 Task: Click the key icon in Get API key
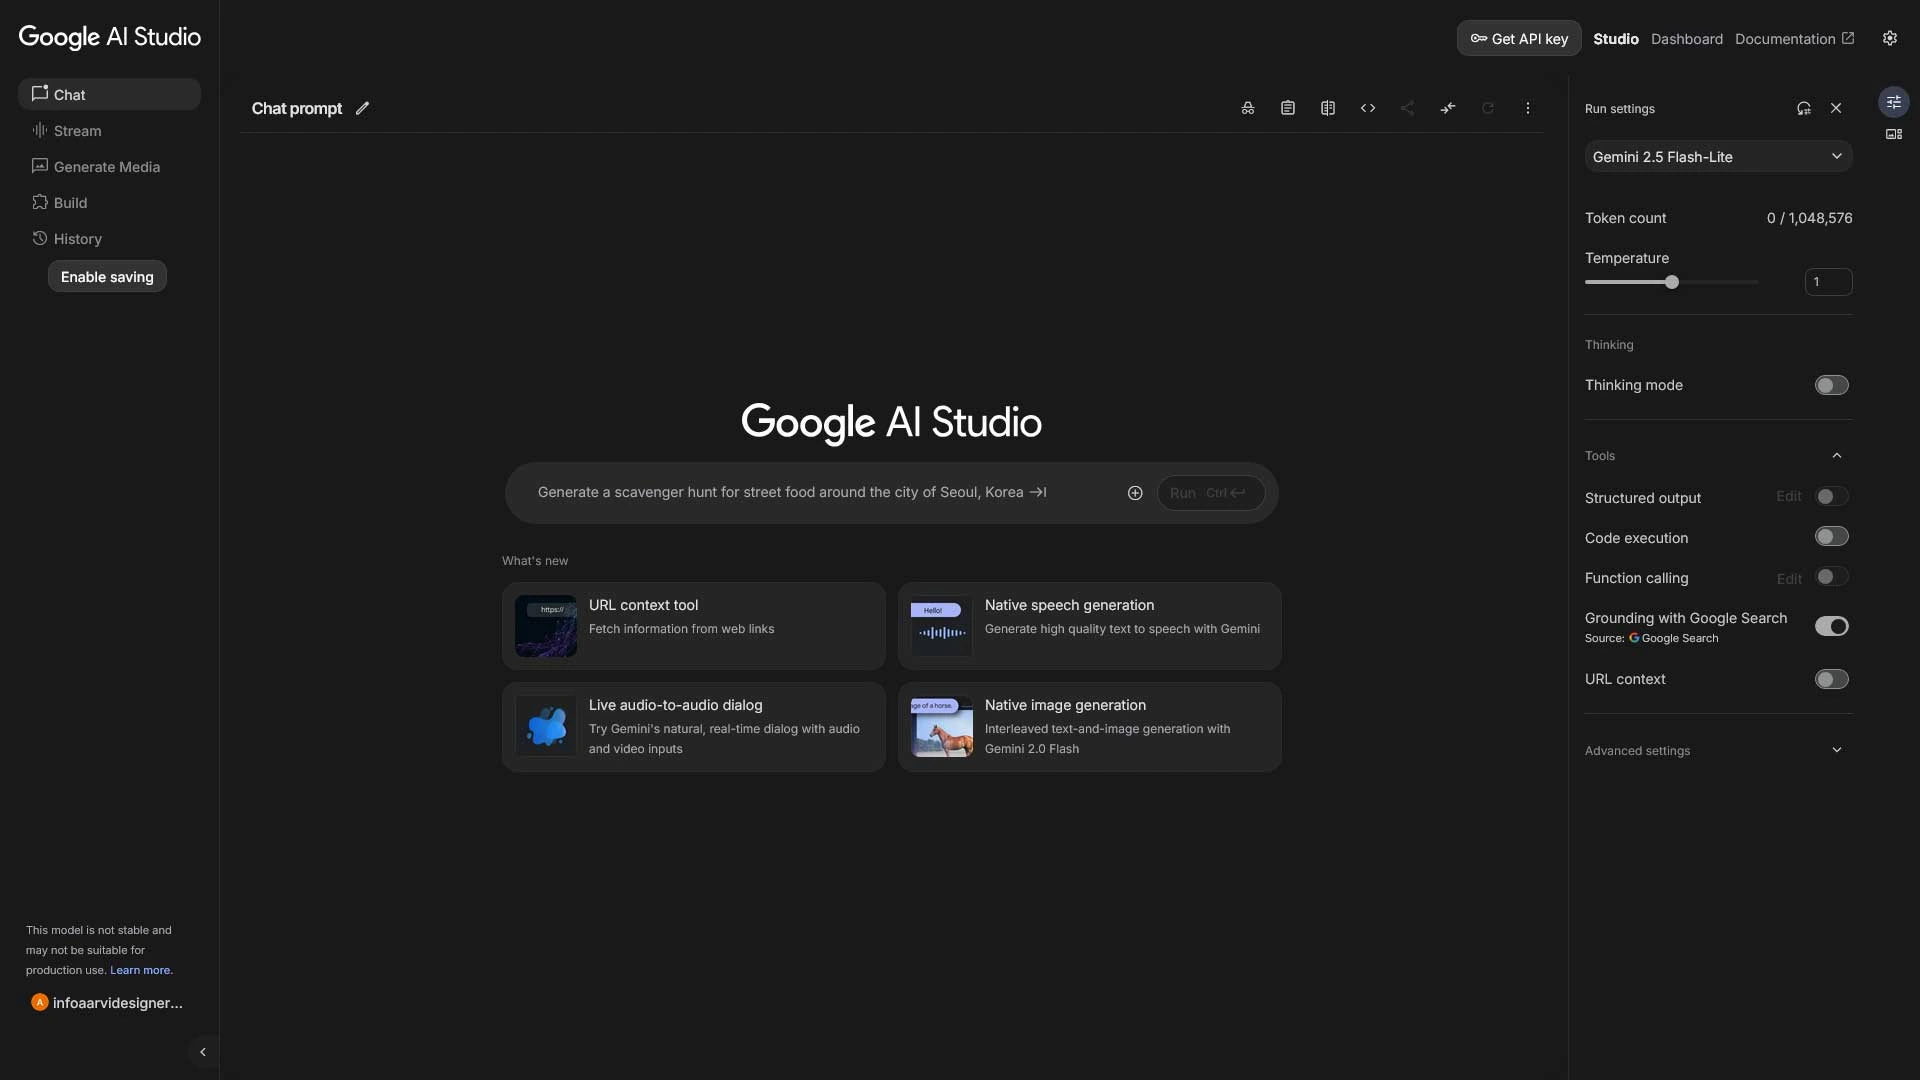point(1478,38)
